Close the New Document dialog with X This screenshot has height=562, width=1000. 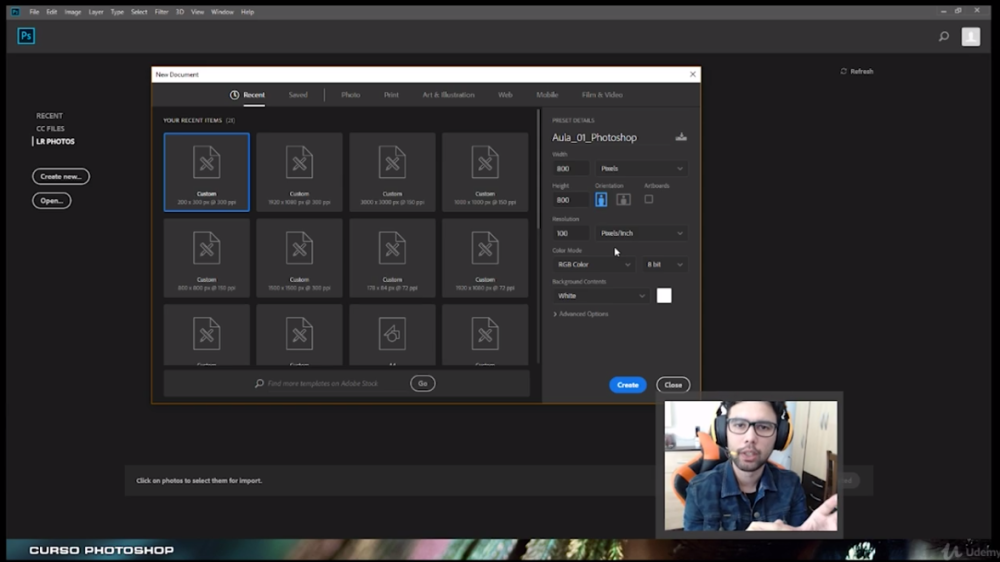point(693,75)
